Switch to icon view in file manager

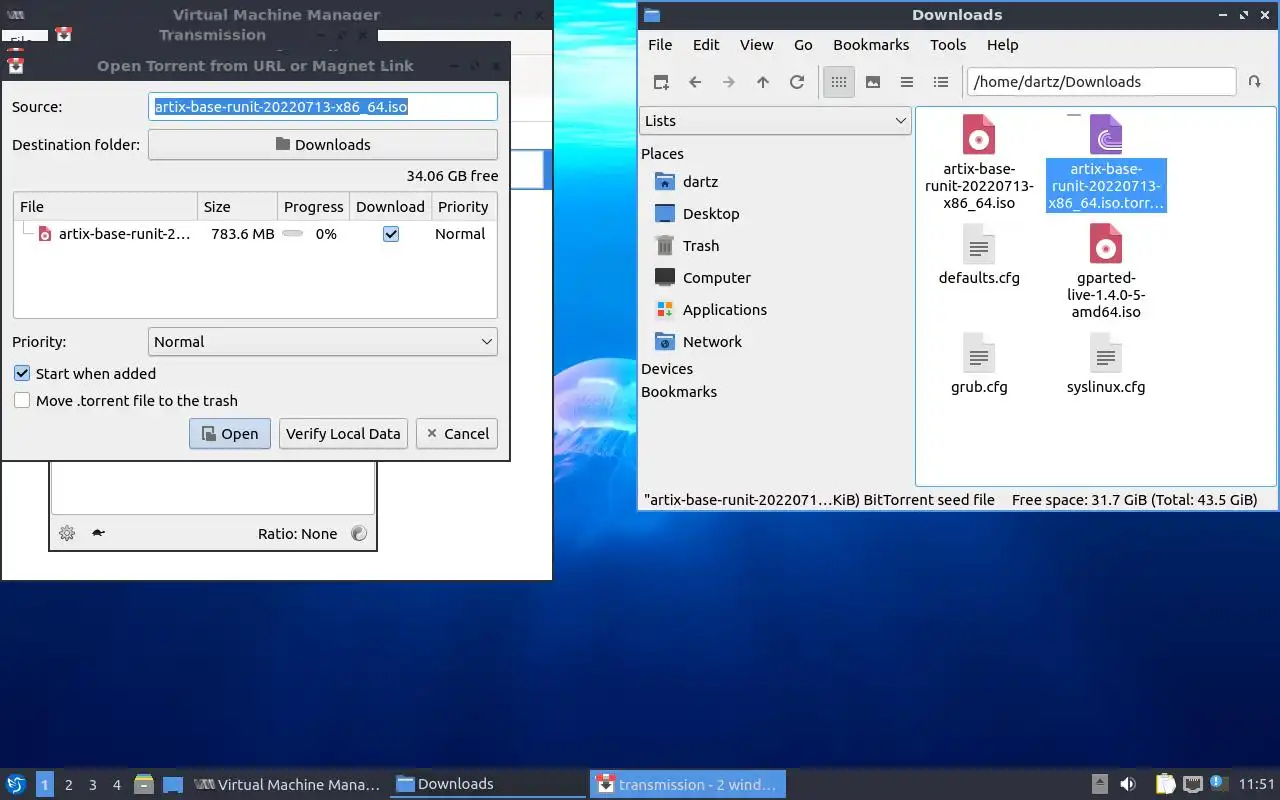click(839, 82)
